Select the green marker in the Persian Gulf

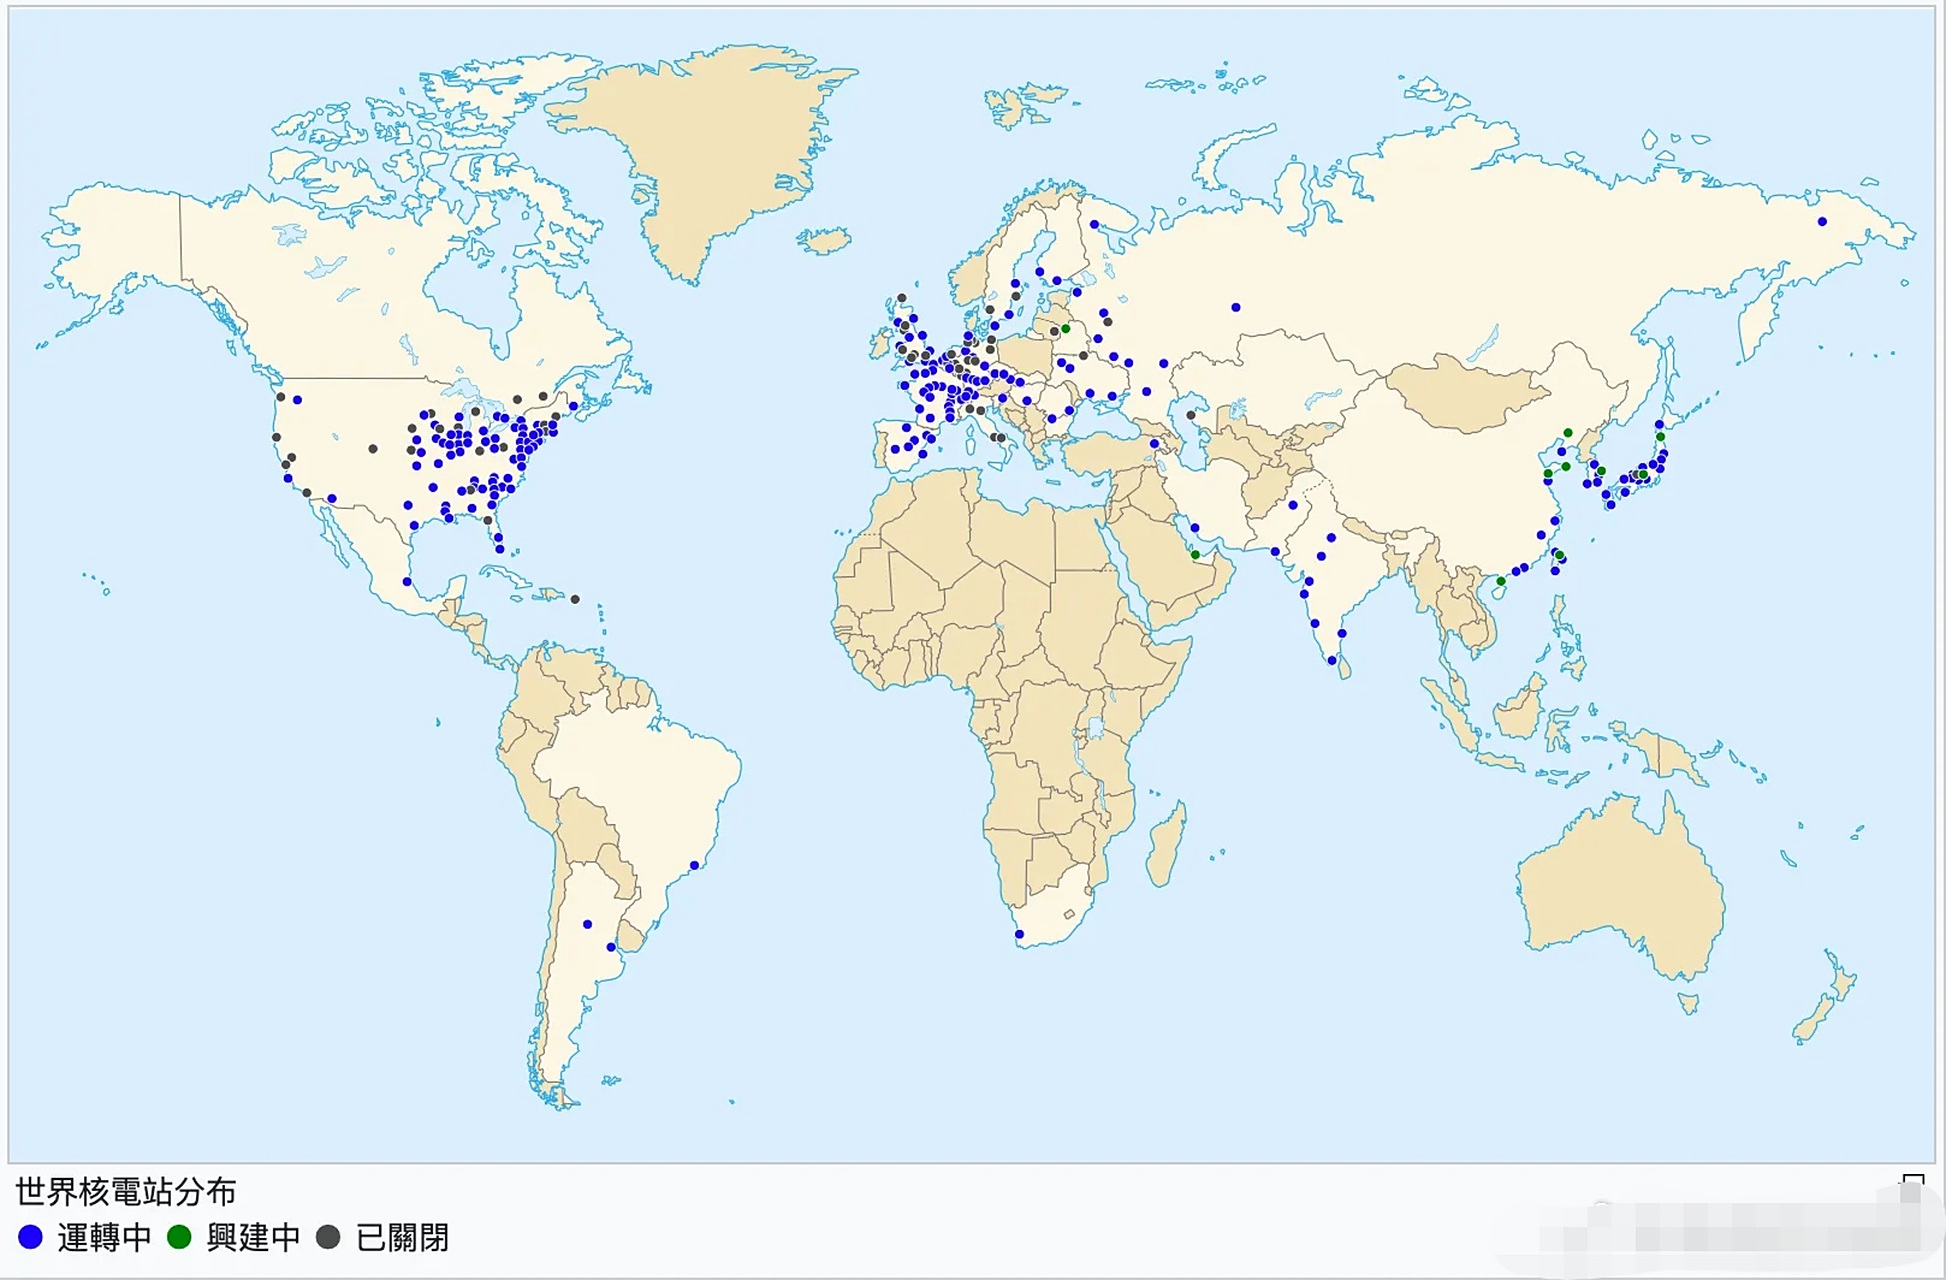(1196, 555)
